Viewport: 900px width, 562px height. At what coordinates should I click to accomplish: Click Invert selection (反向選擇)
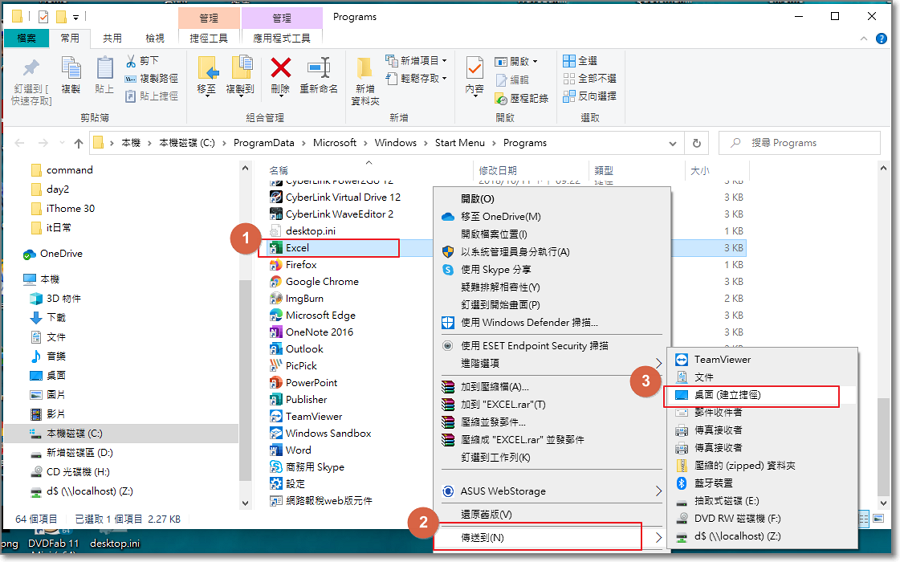click(589, 96)
